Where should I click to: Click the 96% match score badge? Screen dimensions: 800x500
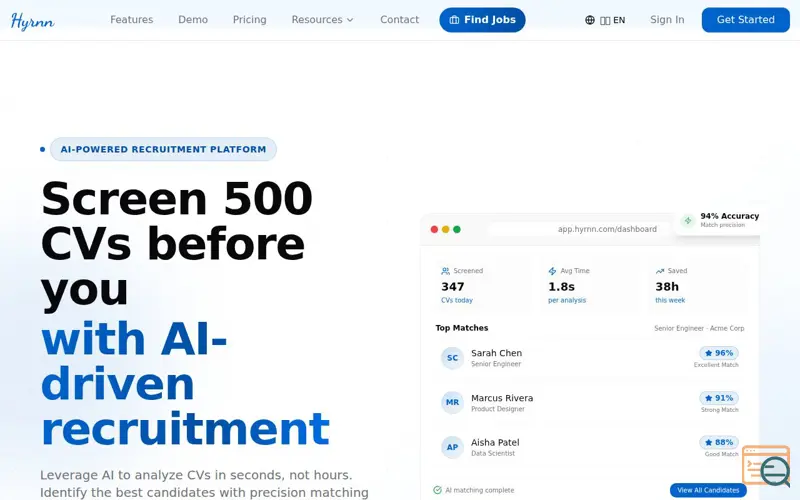tap(718, 353)
